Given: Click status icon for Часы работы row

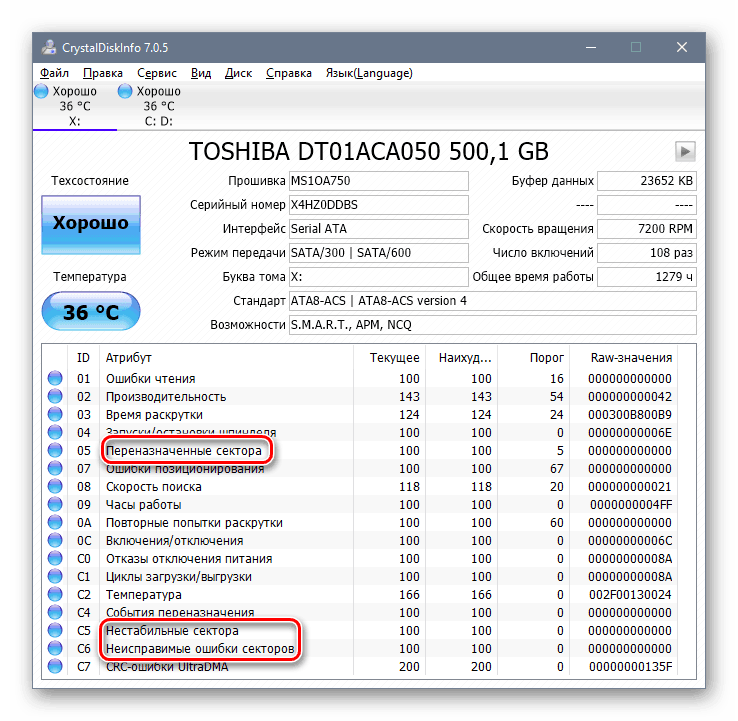Looking at the screenshot, I should 55,505.
